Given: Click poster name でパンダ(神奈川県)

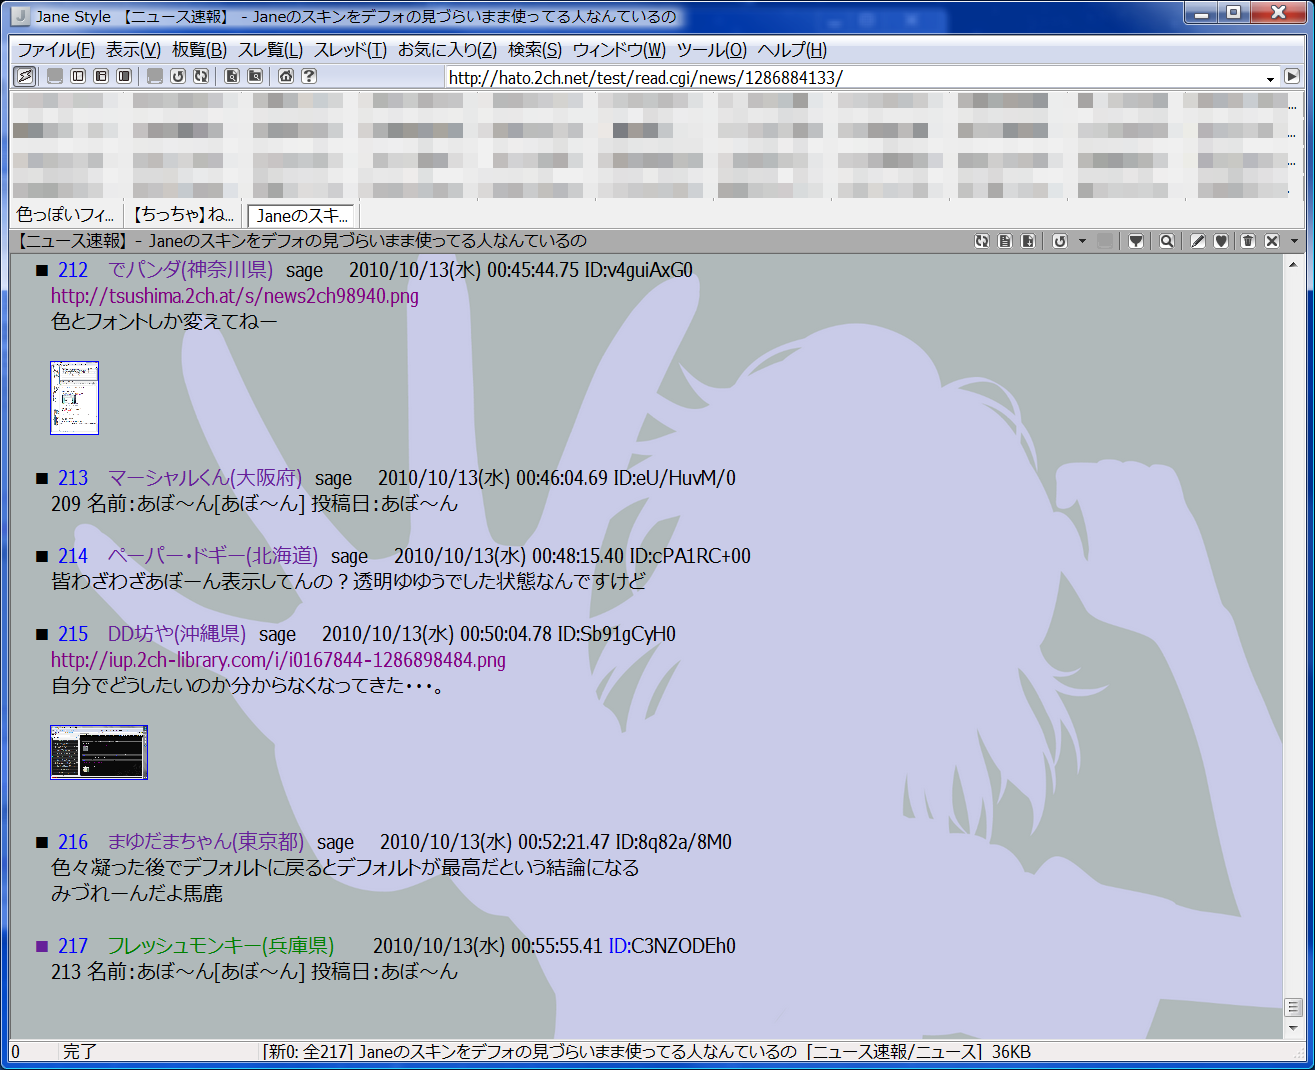Looking at the screenshot, I should 190,270.
